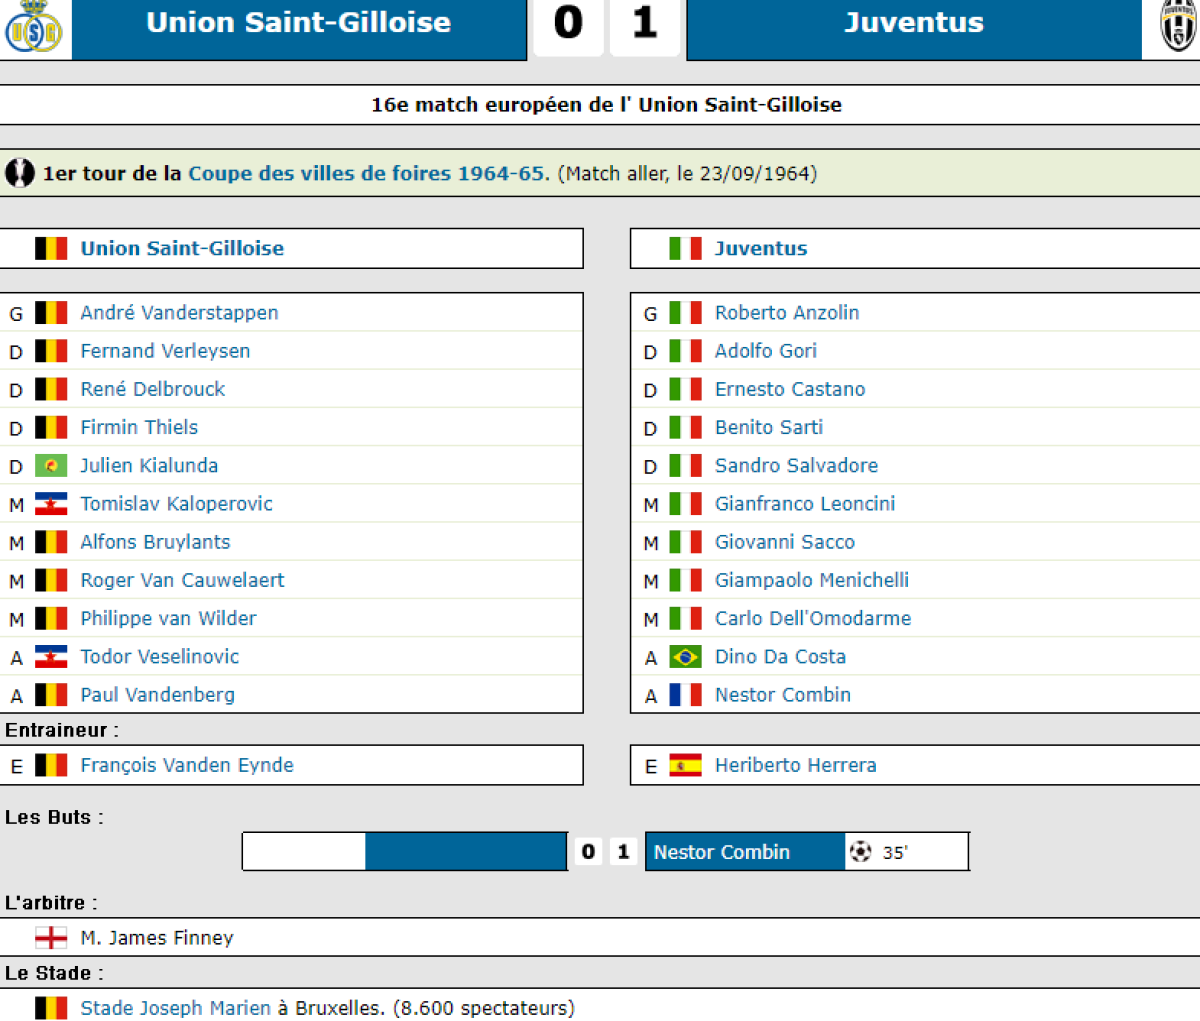The height and width of the screenshot is (1021, 1200).
Task: Open coach François Vanden Eynde's page
Action: tap(187, 766)
